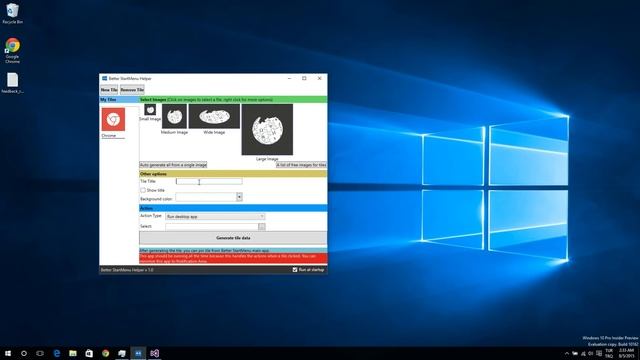This screenshot has height=360, width=640.
Task: Open the taskbar clock and date
Action: click(x=626, y=353)
